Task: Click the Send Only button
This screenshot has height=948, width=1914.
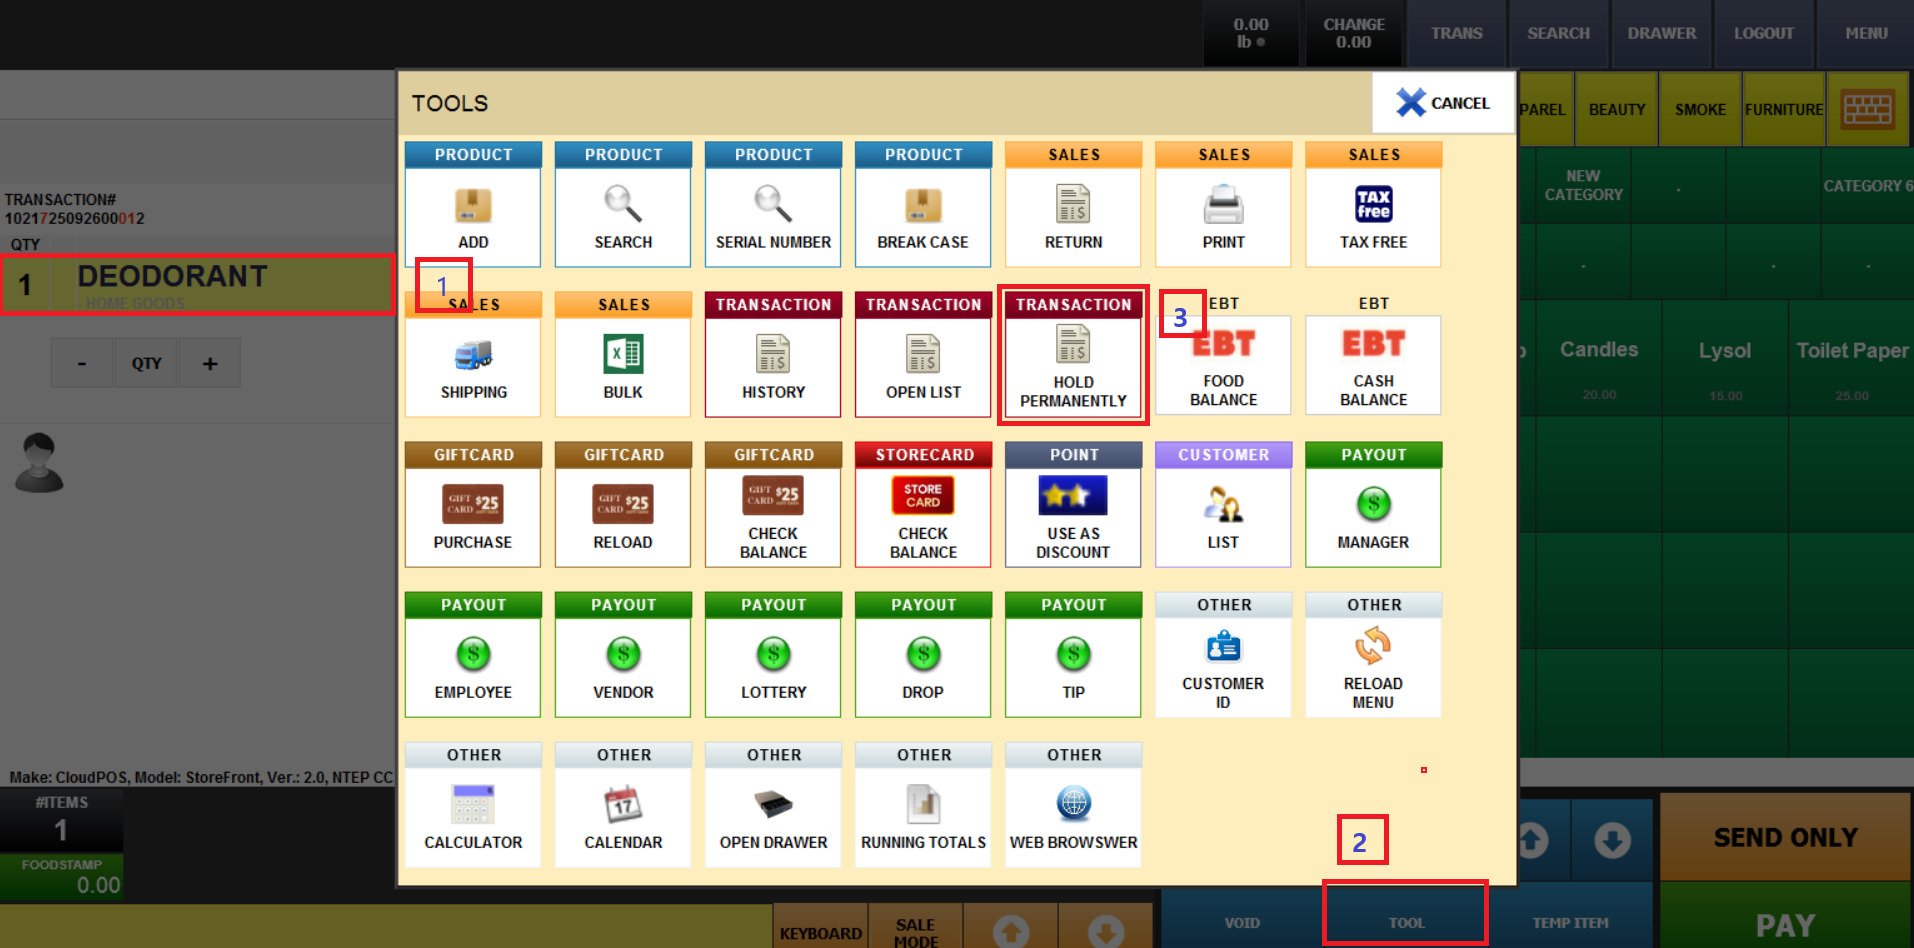Action: tap(1785, 837)
